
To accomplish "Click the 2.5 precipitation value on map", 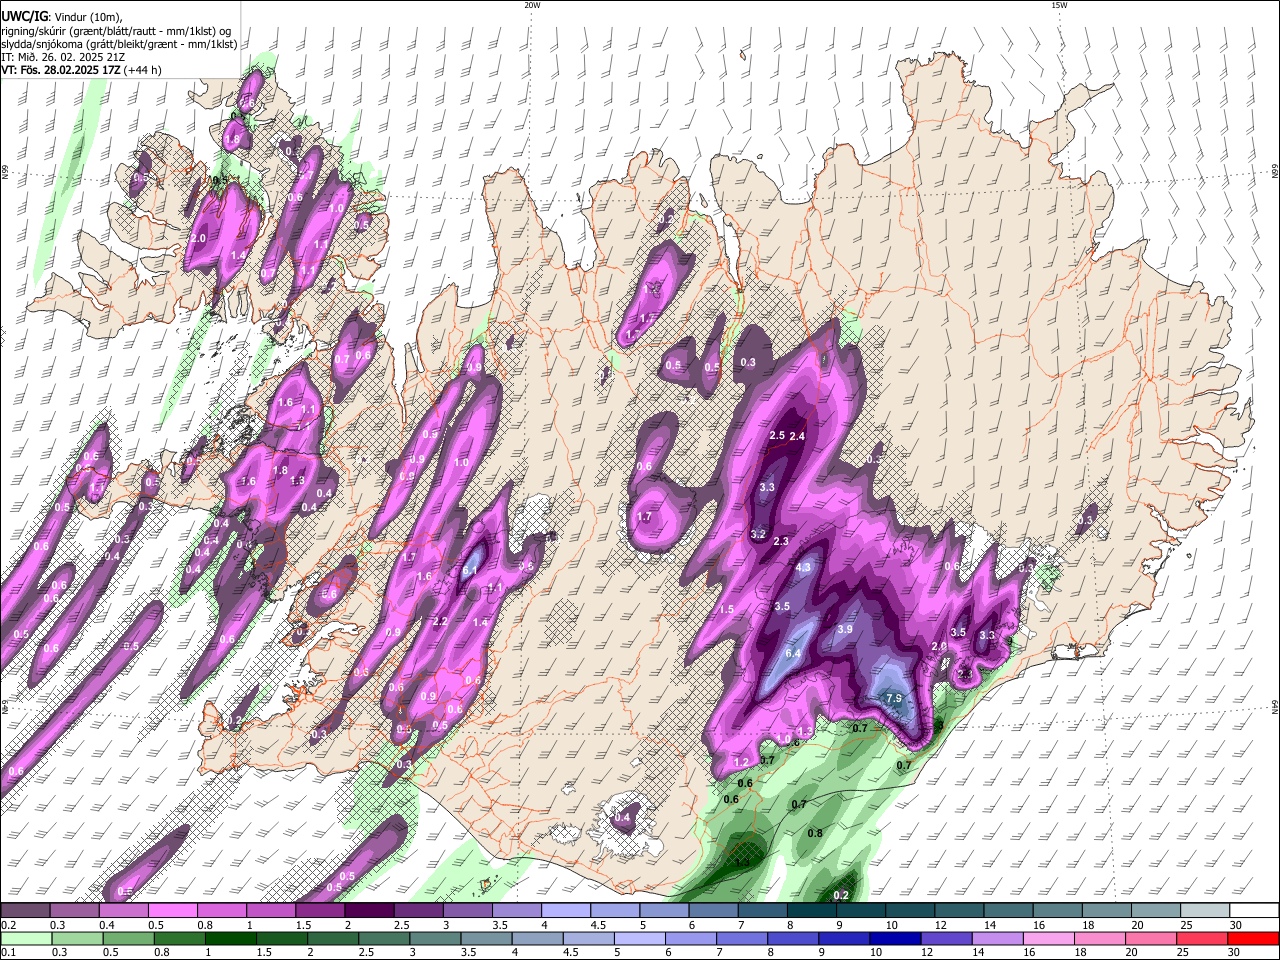I will click(777, 435).
